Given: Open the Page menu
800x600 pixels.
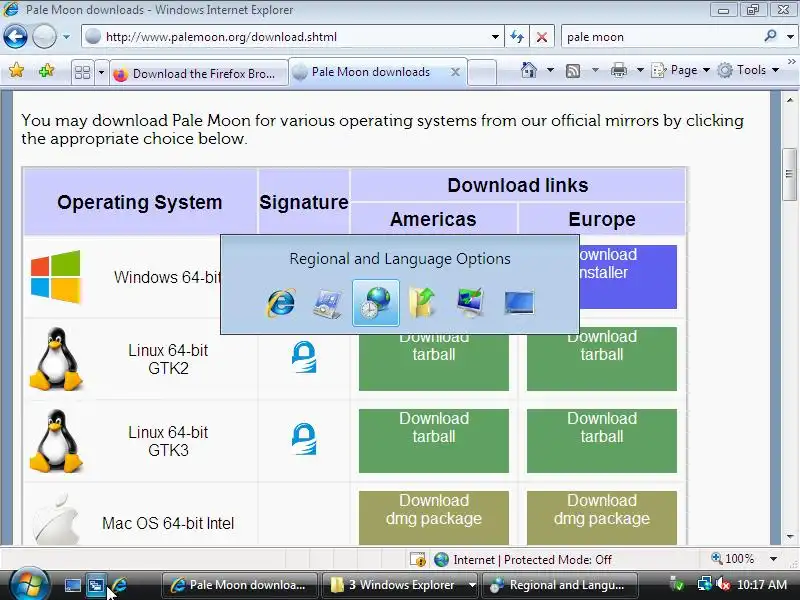Looking at the screenshot, I should (x=681, y=70).
